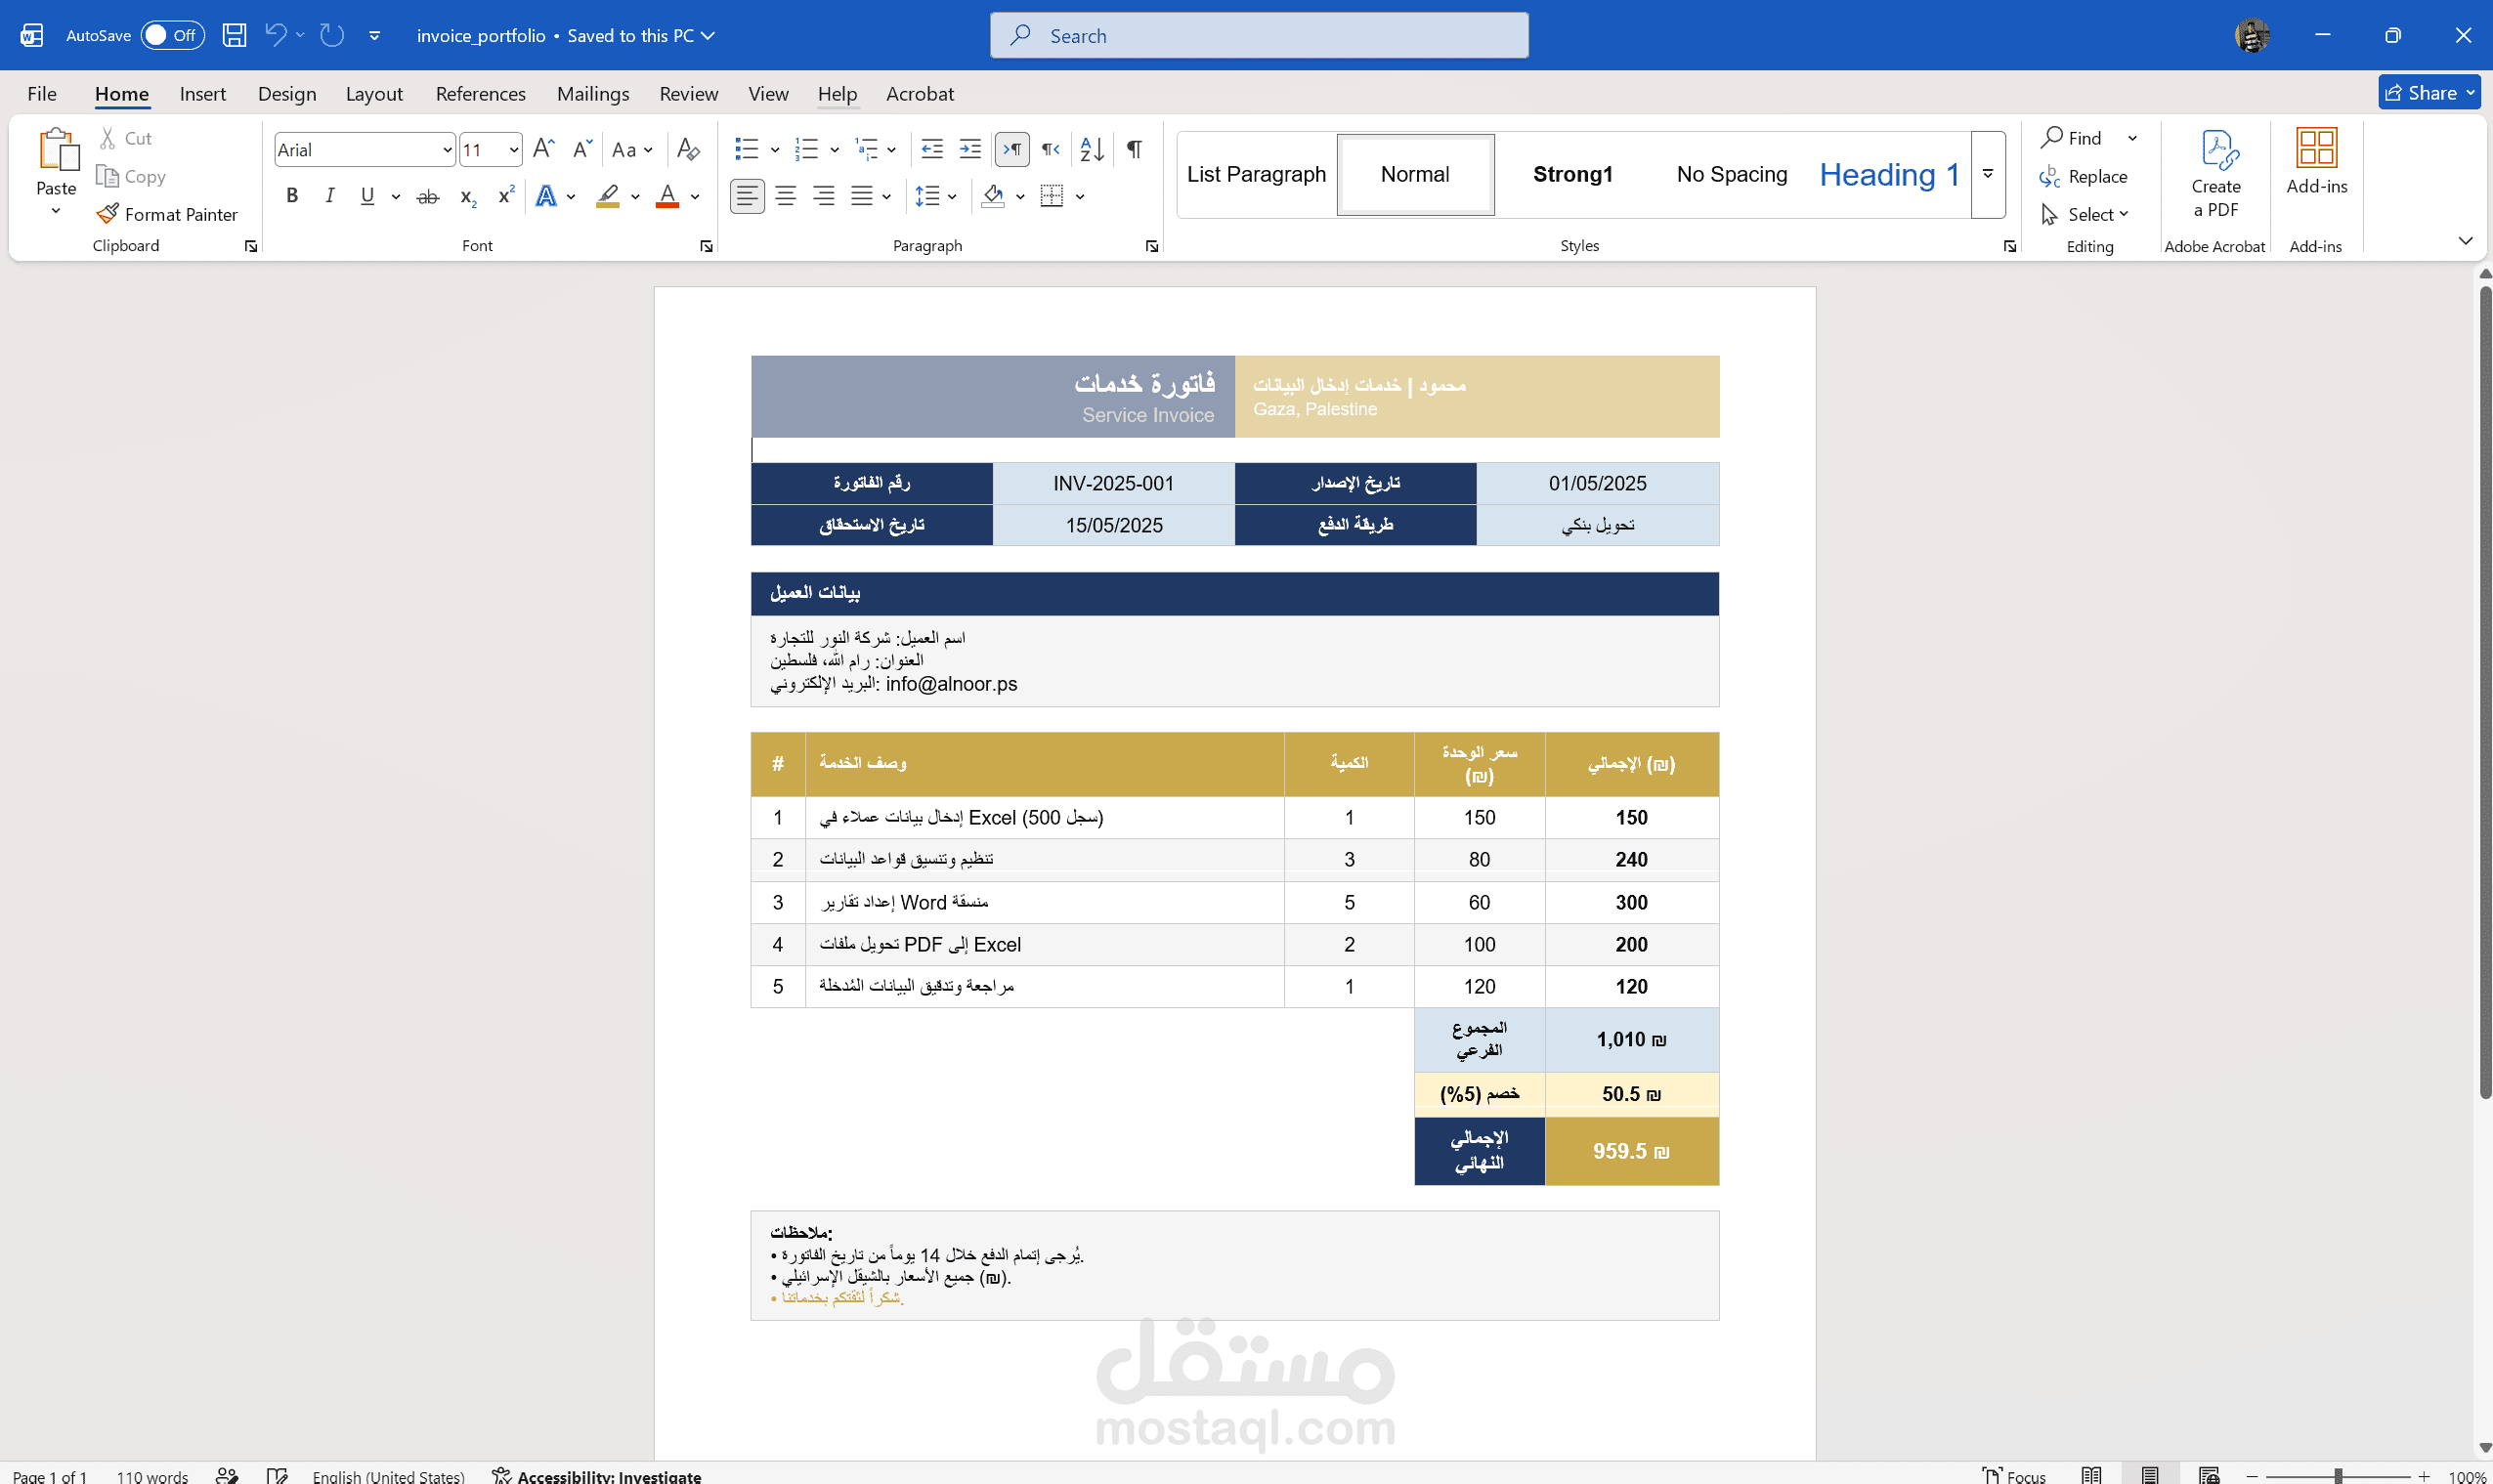
Task: Click the vertical scrollbar thumb
Action: coord(2485,693)
